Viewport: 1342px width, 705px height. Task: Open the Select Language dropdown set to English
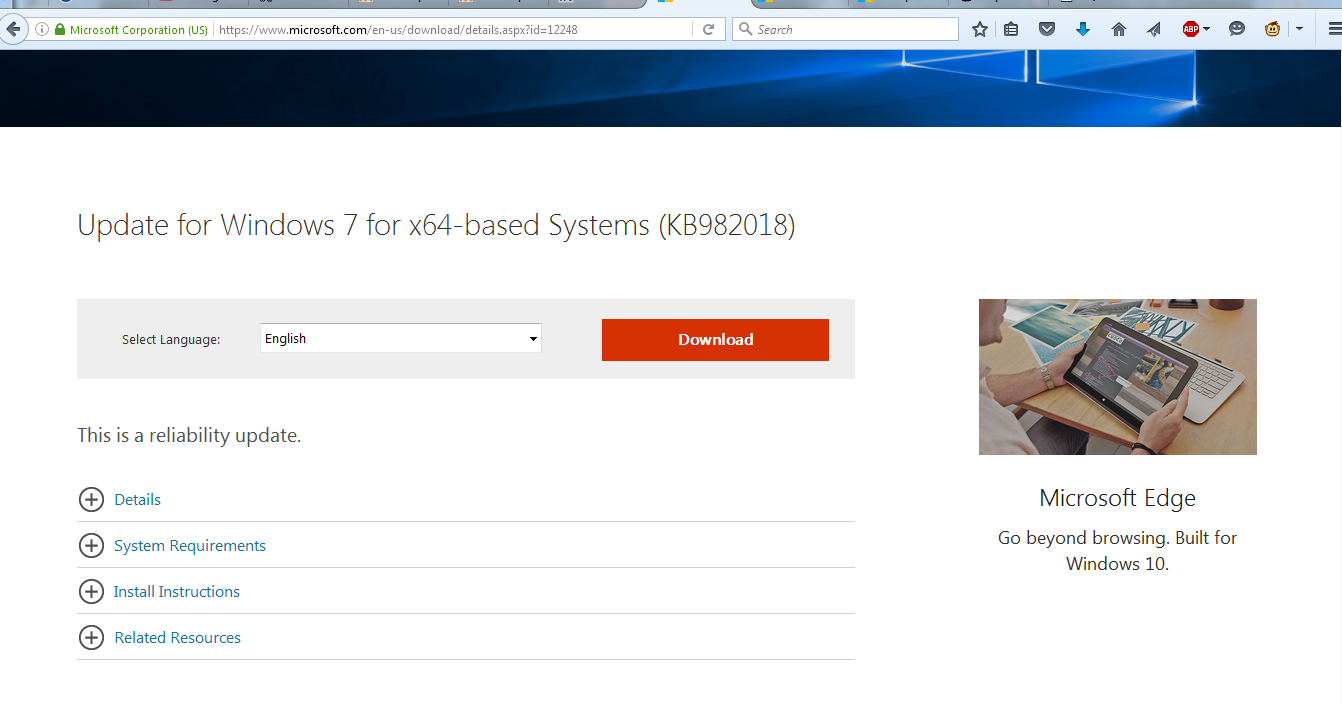(x=401, y=338)
